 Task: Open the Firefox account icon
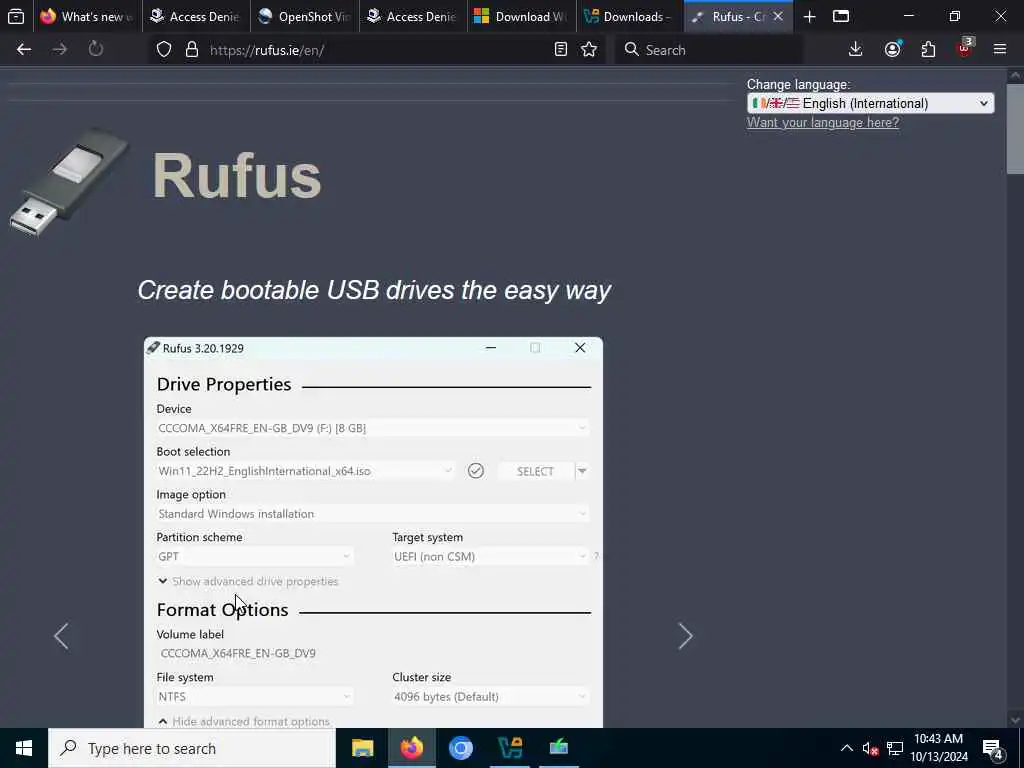click(x=893, y=49)
